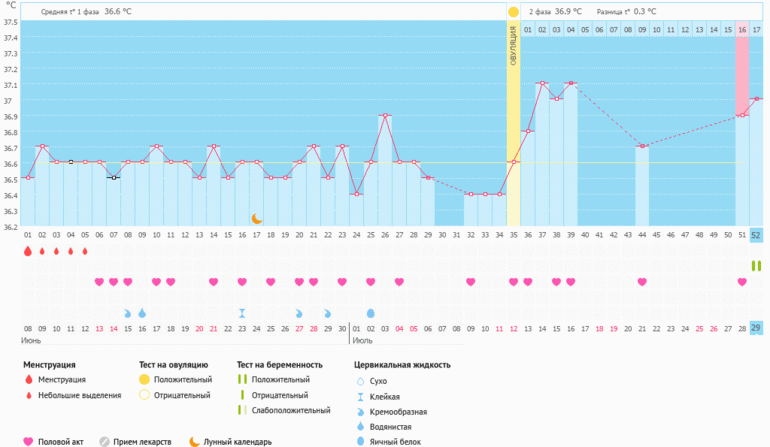The width and height of the screenshot is (770, 447).
Task: Click the Средняя t° 1 фаза label
Action: [x=70, y=12]
